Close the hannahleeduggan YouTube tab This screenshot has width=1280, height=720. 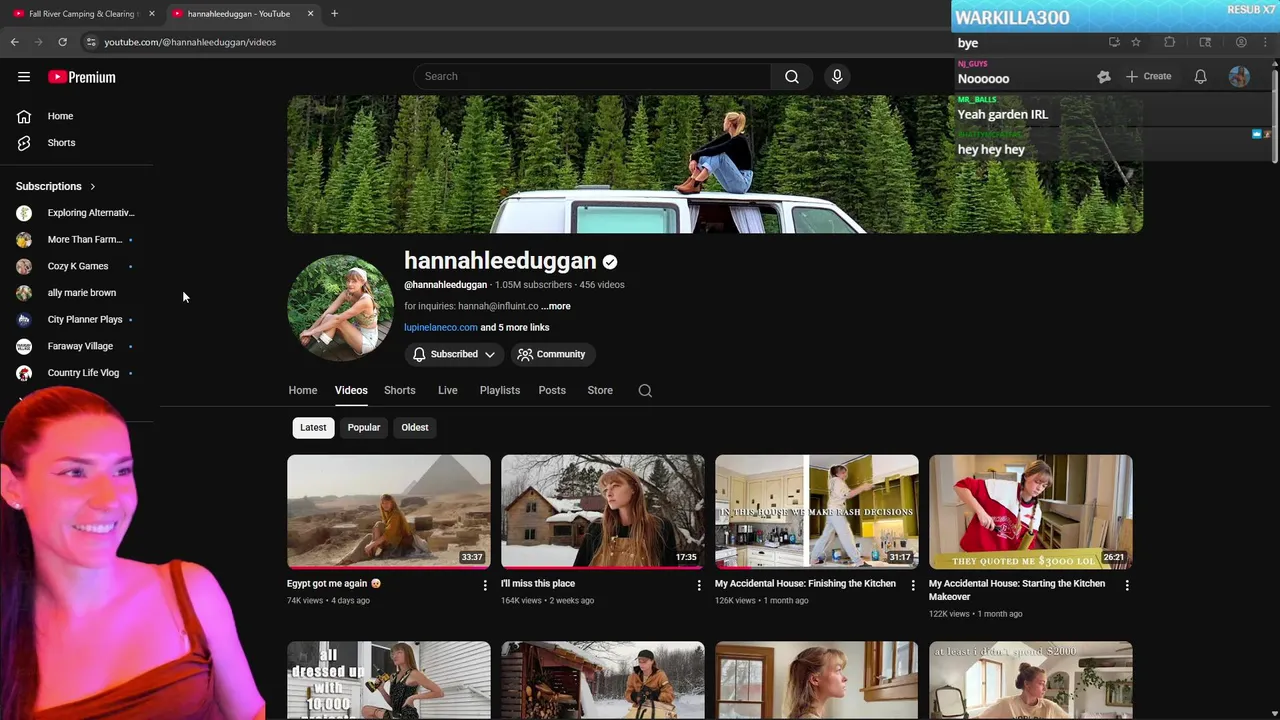coord(310,13)
